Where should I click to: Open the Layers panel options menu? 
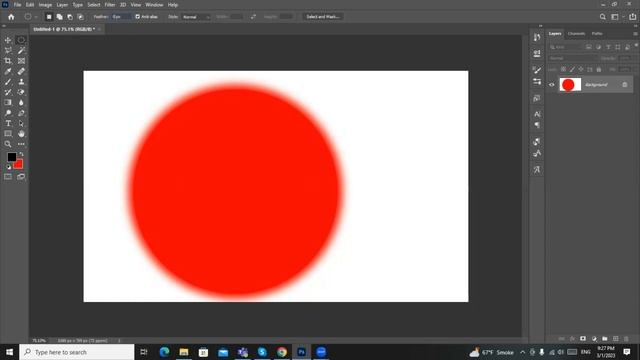pyautogui.click(x=635, y=34)
